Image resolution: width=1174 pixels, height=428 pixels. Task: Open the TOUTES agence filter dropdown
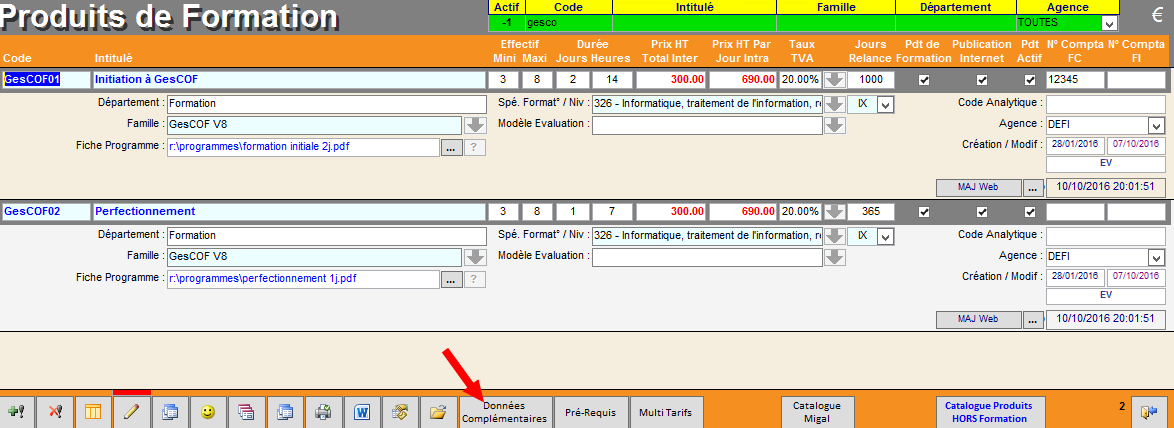1109,23
